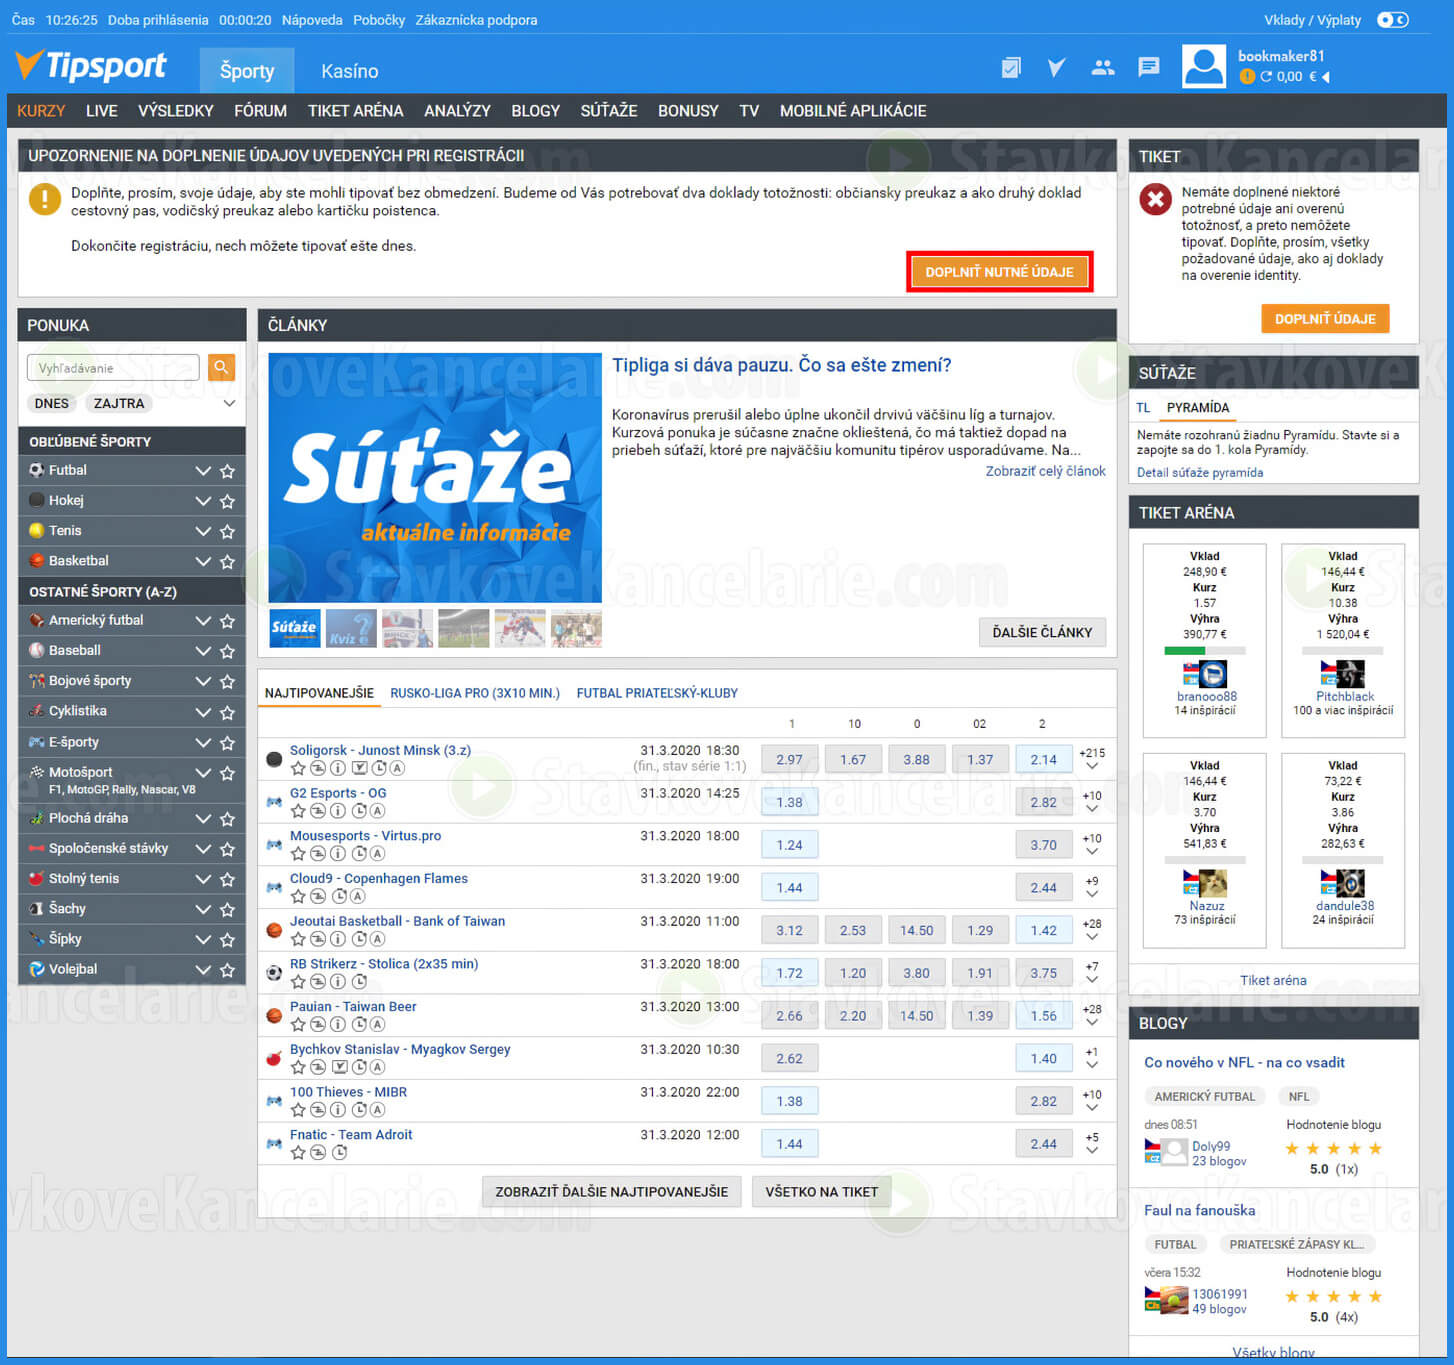Click the A icon for Cloud9 match
The image size is (1454, 1365).
coord(358,896)
